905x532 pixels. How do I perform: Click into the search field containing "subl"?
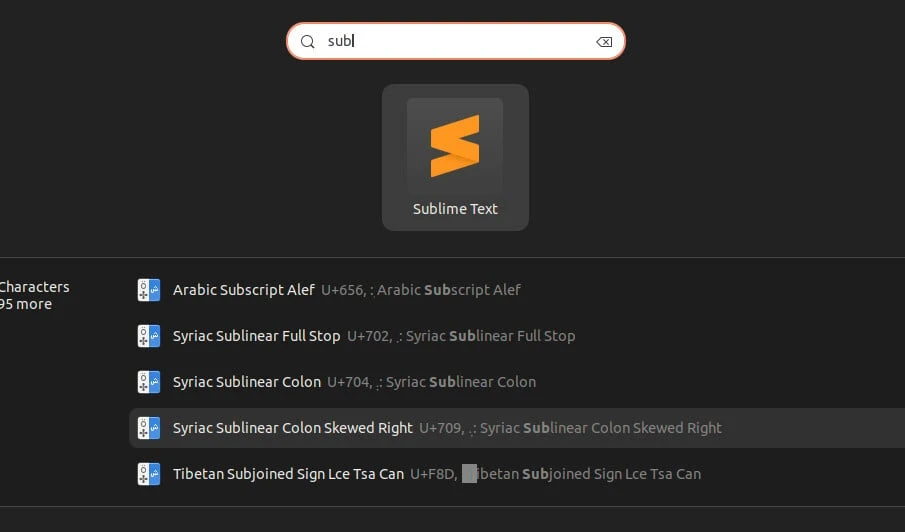point(460,42)
